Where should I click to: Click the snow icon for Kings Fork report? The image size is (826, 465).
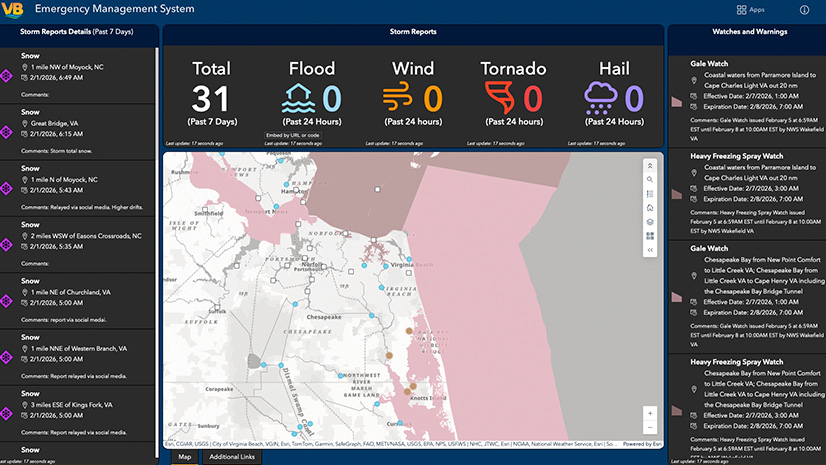6,413
